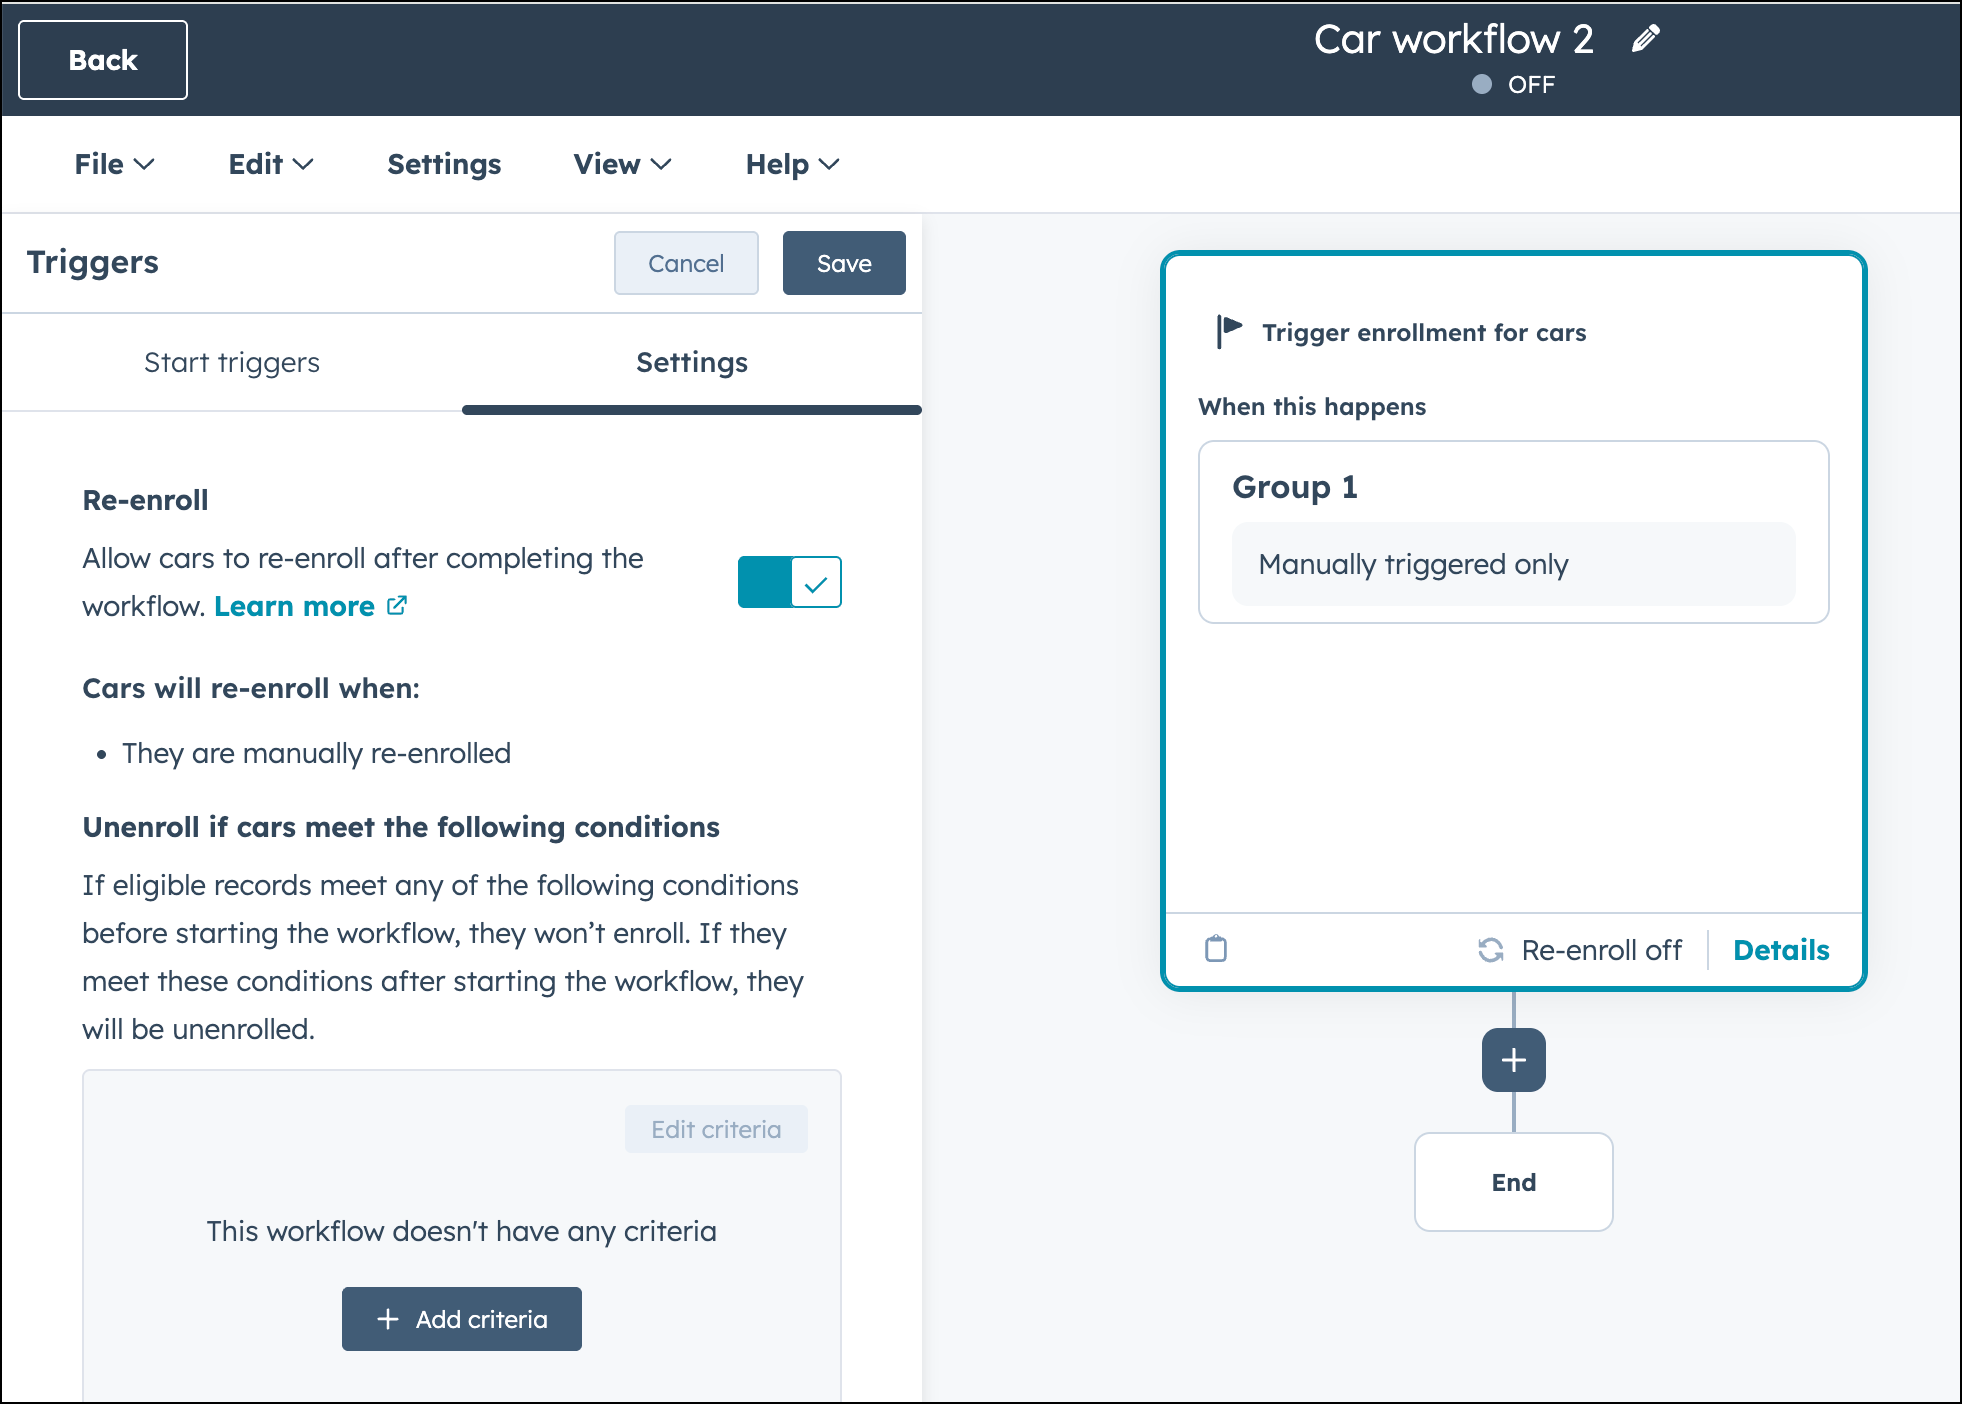
Task: Click This workflow doesn't have any criteria text
Action: (462, 1231)
